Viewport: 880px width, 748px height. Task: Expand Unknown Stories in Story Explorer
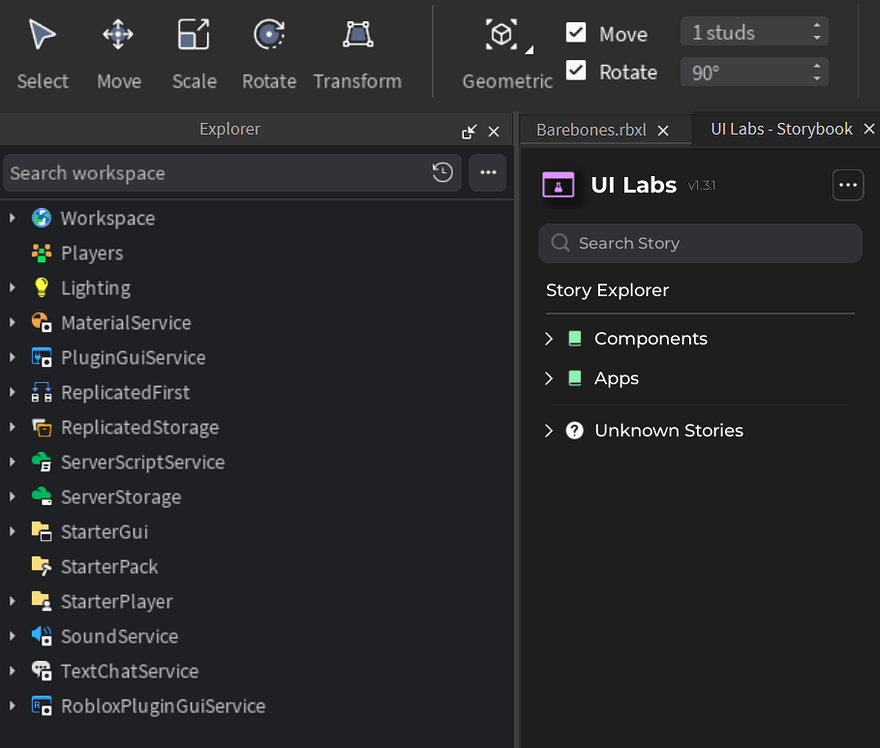(x=548, y=430)
